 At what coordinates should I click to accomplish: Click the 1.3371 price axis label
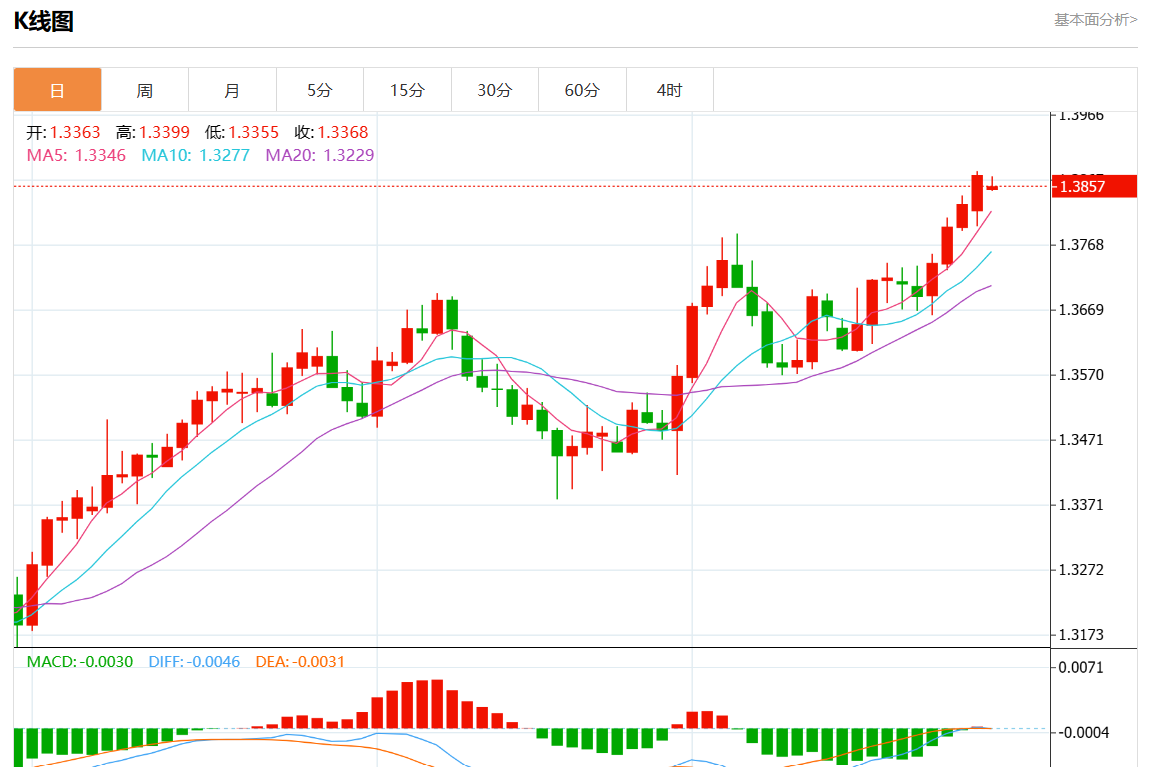click(1081, 504)
